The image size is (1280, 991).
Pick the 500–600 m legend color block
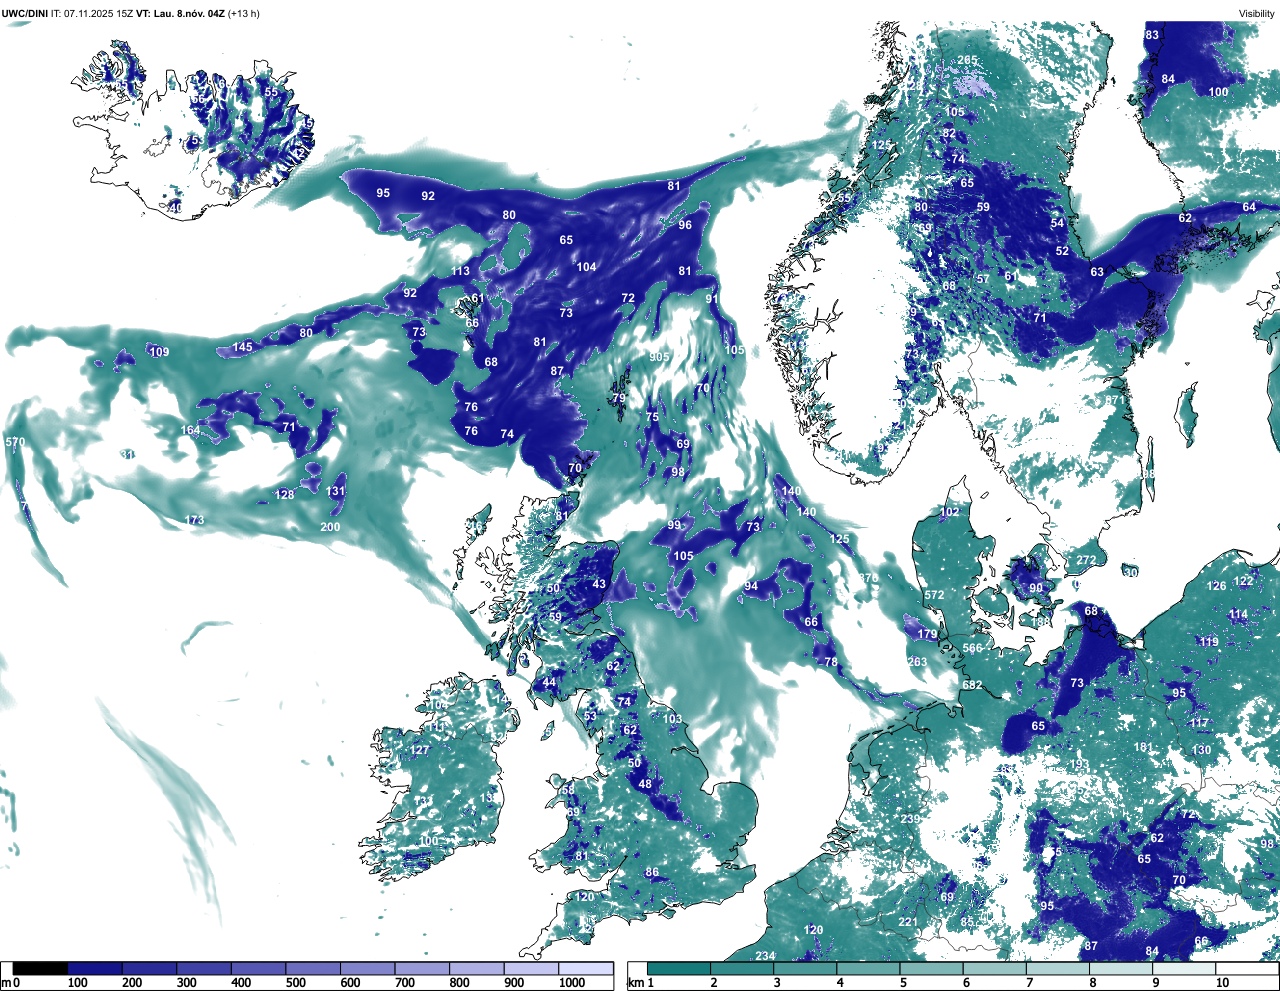tap(313, 969)
